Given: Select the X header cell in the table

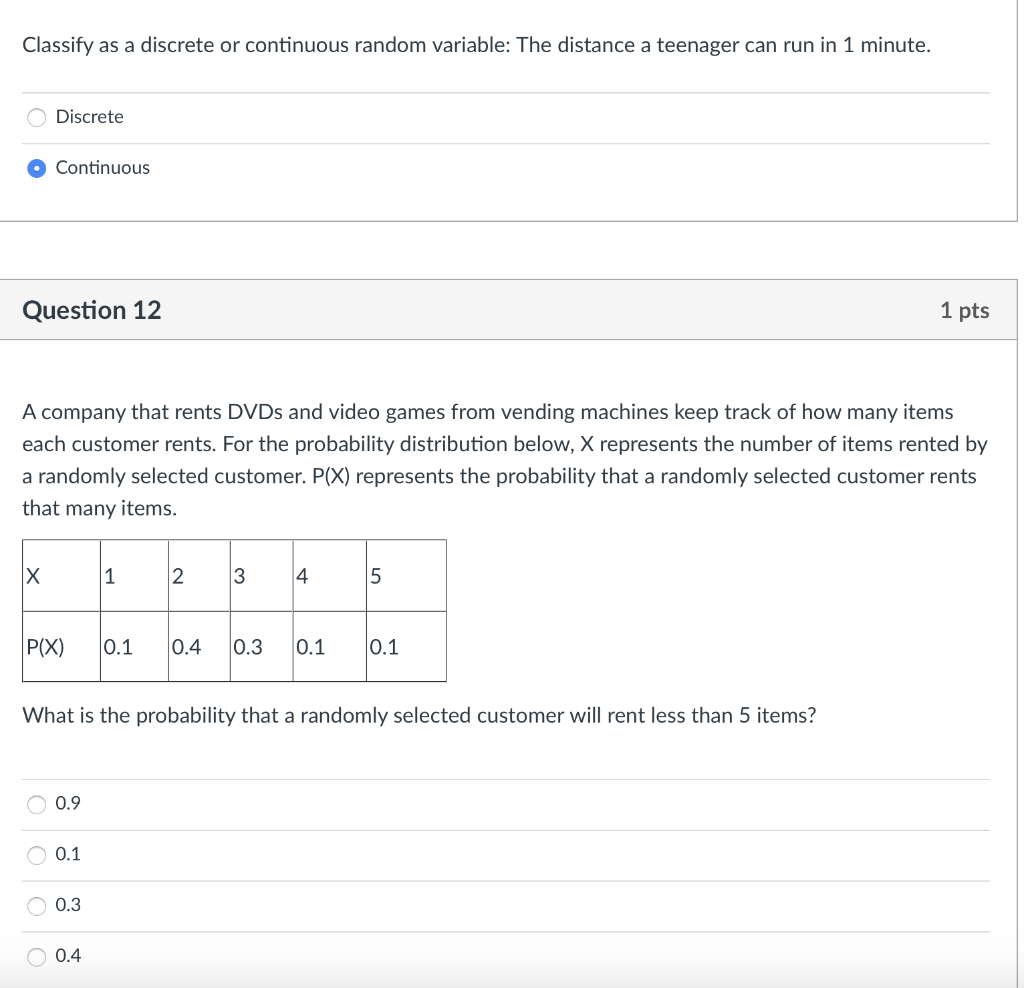Looking at the screenshot, I should pyautogui.click(x=60, y=575).
